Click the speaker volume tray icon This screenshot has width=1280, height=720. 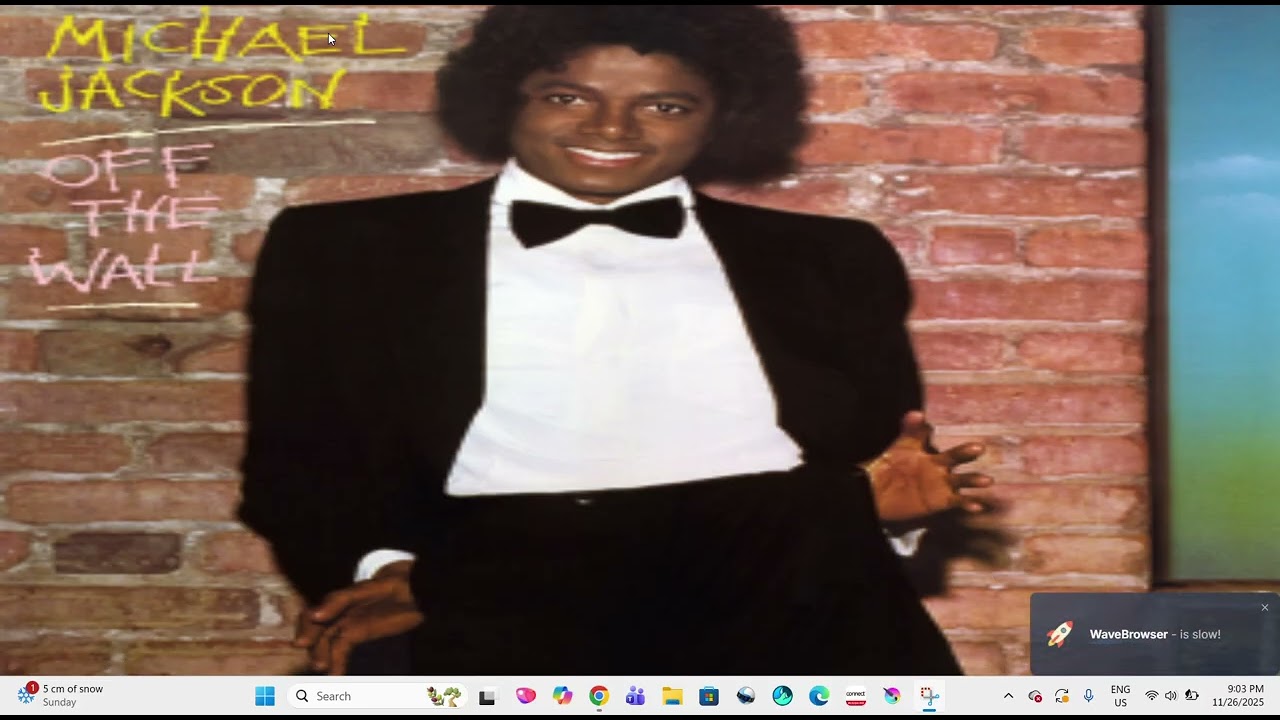pos(1171,696)
